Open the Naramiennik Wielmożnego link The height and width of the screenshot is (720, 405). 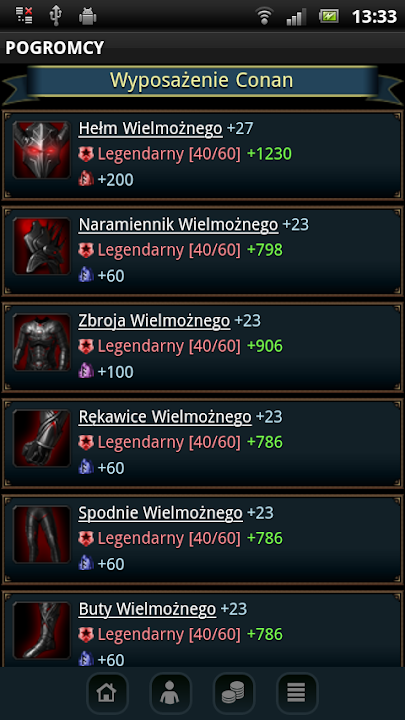[x=179, y=225]
